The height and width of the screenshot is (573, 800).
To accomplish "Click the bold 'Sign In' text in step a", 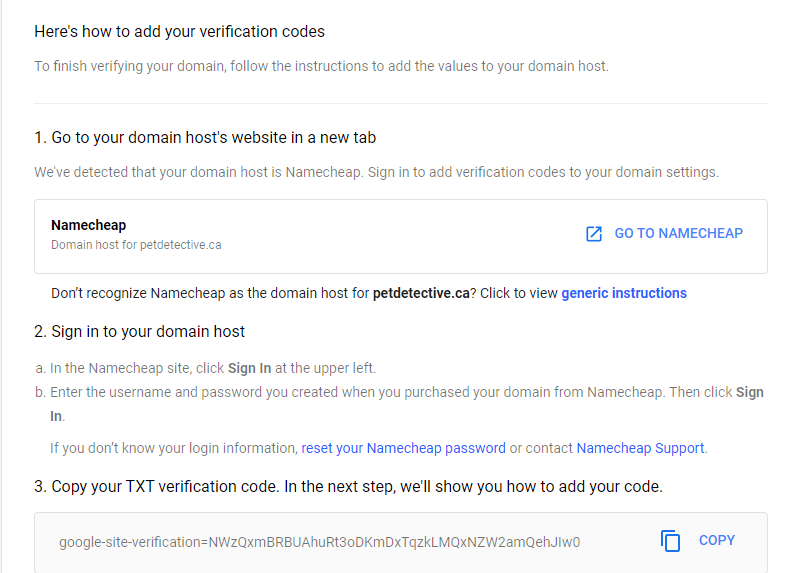I will click(x=249, y=368).
